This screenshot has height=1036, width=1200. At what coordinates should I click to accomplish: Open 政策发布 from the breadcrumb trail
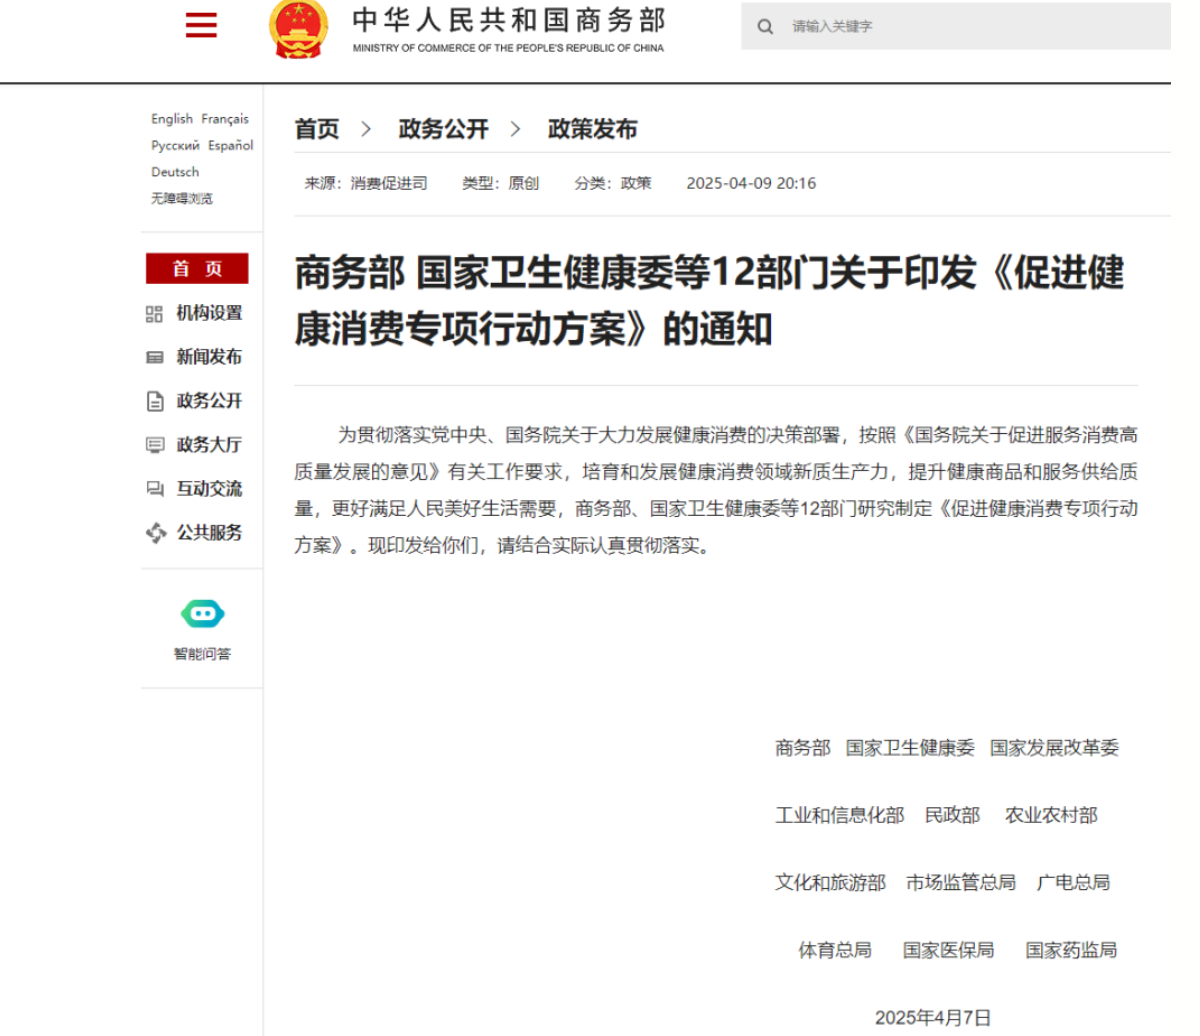coord(593,129)
